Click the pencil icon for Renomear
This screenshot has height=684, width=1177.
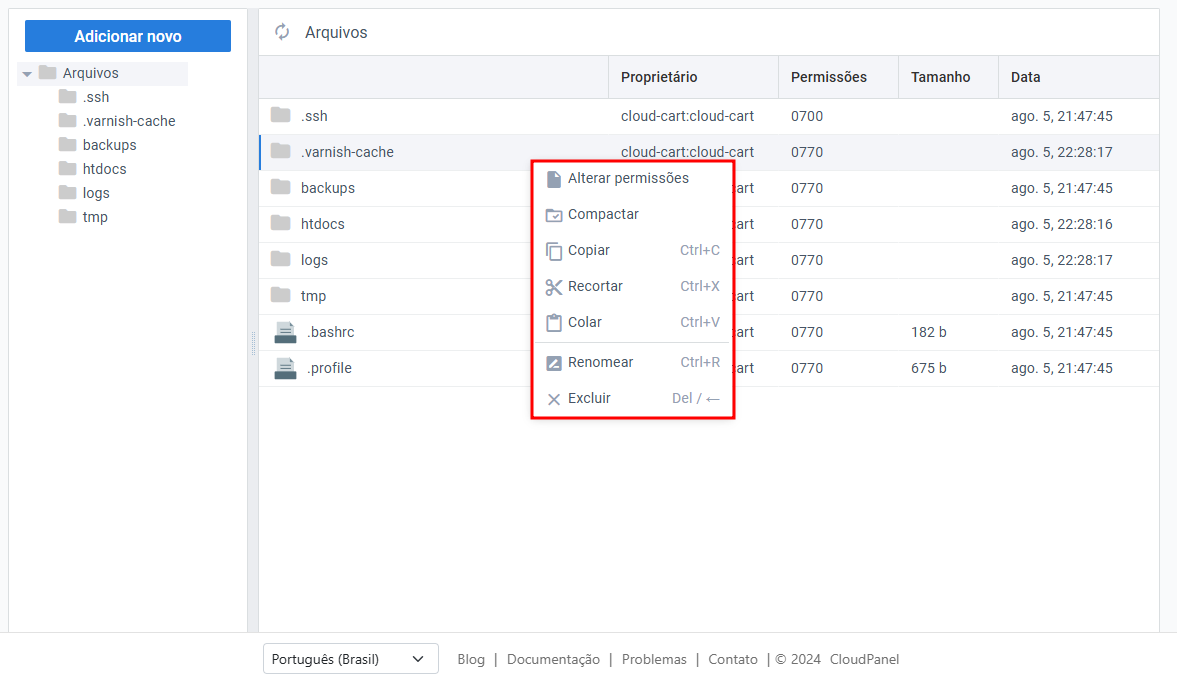pyautogui.click(x=554, y=363)
